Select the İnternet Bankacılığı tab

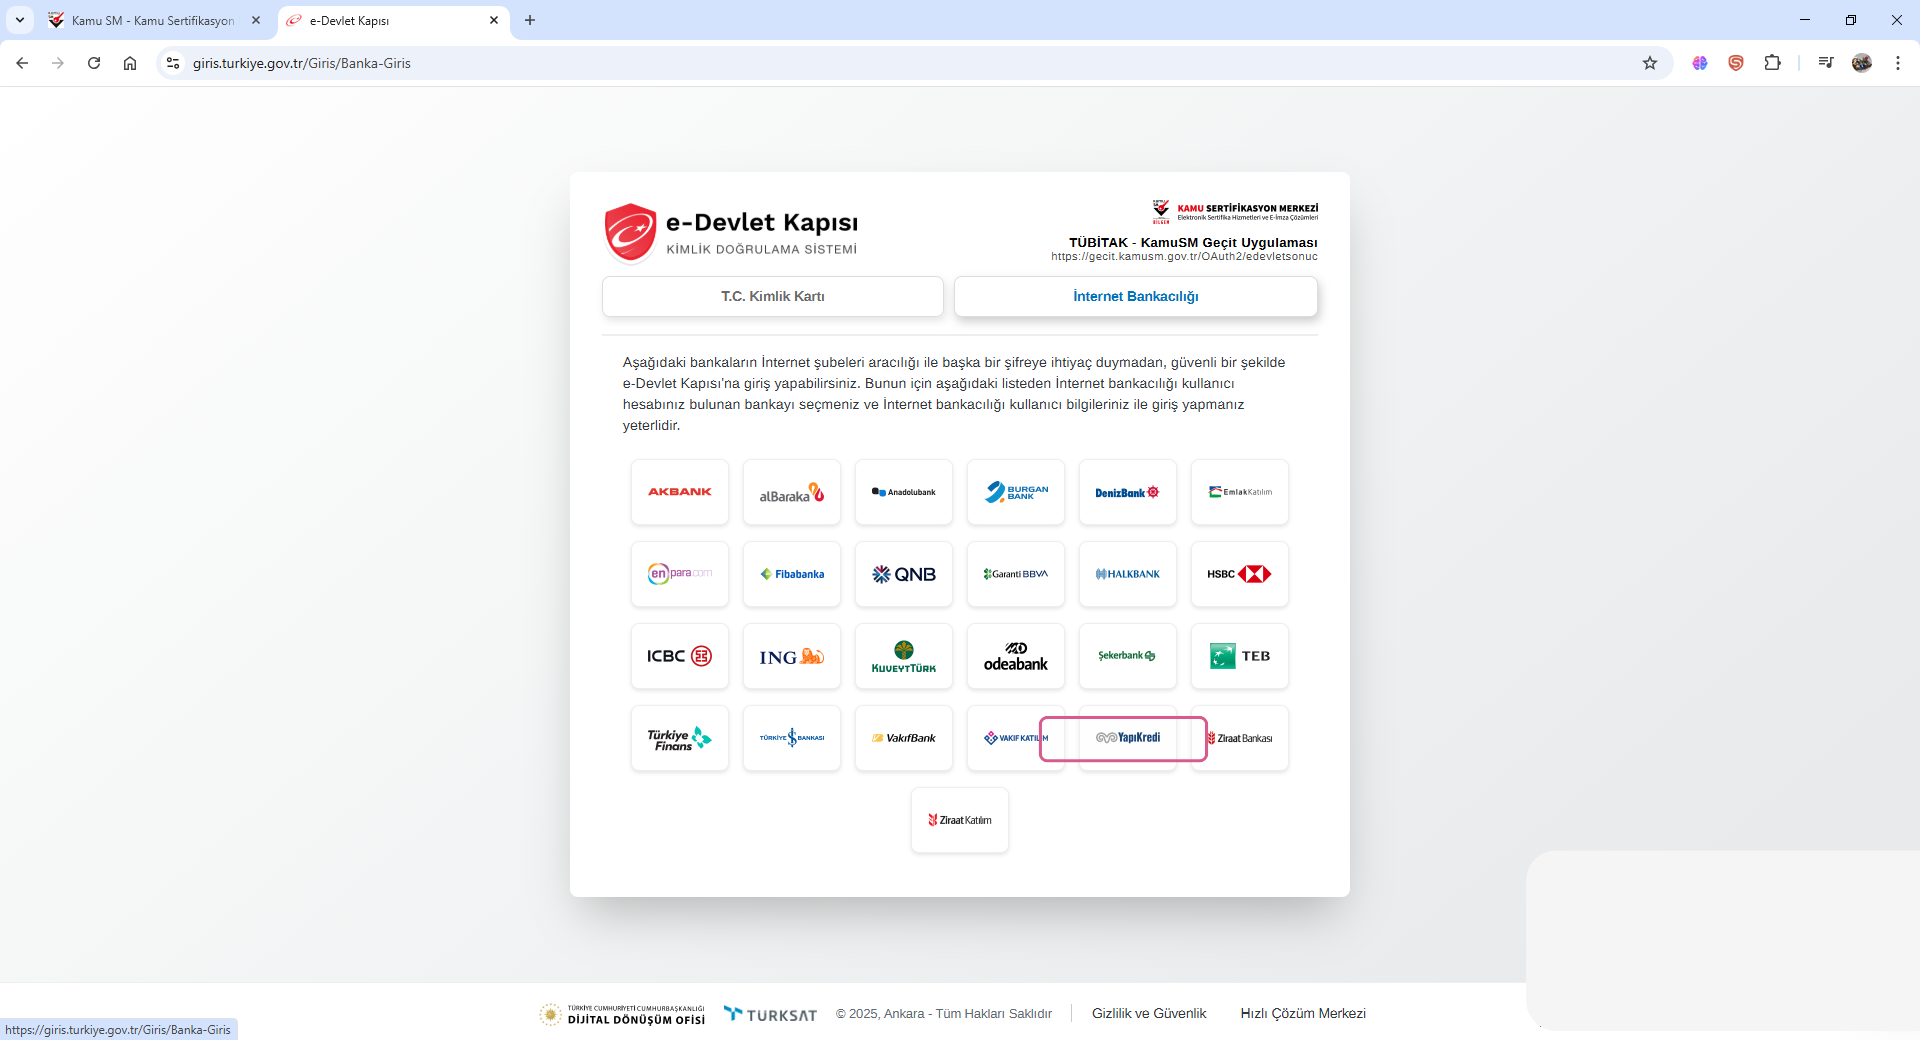(1135, 296)
